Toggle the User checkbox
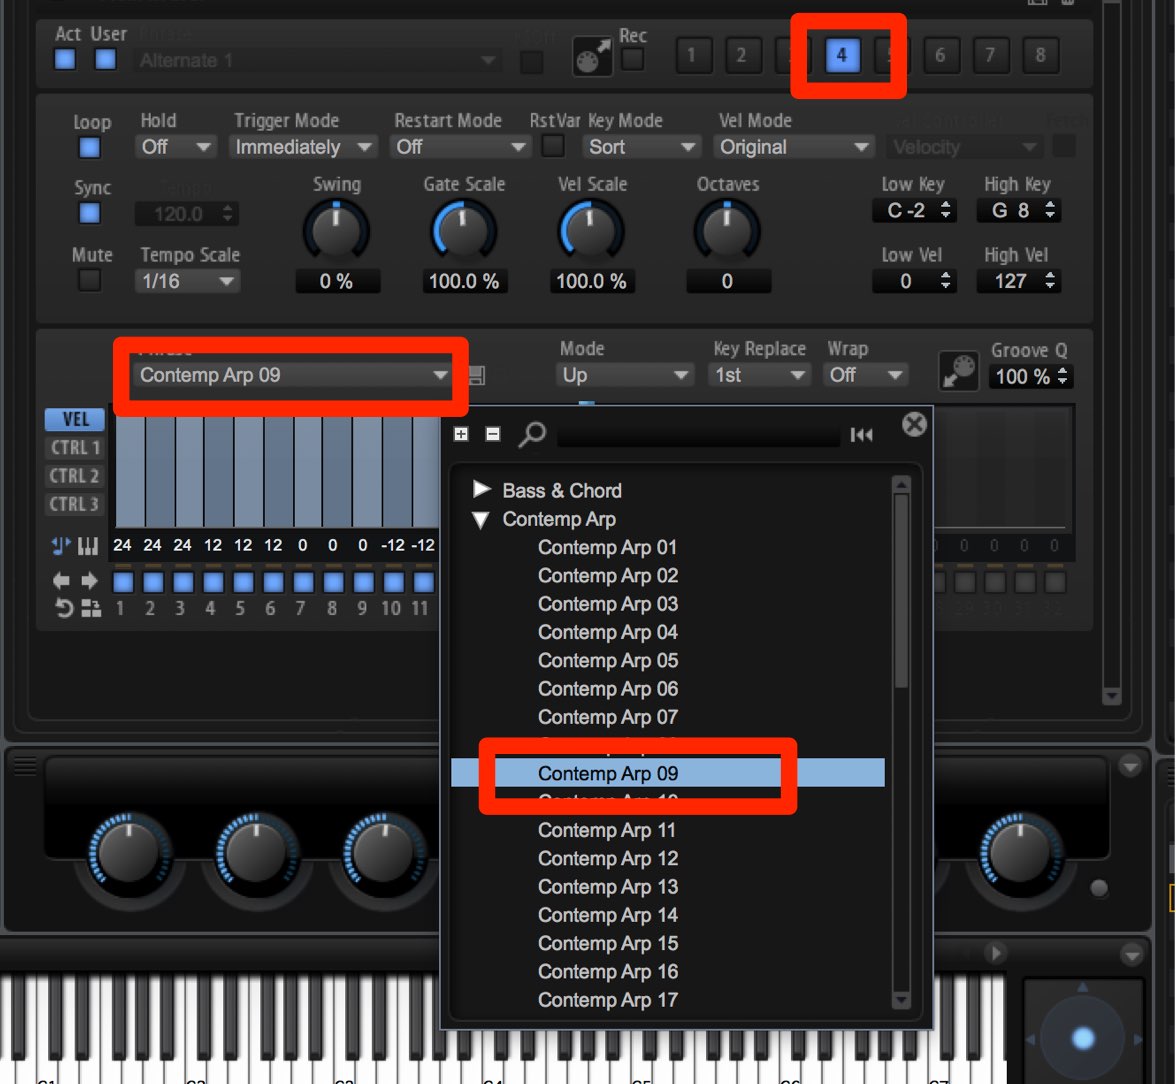1176x1084 pixels. tap(106, 59)
